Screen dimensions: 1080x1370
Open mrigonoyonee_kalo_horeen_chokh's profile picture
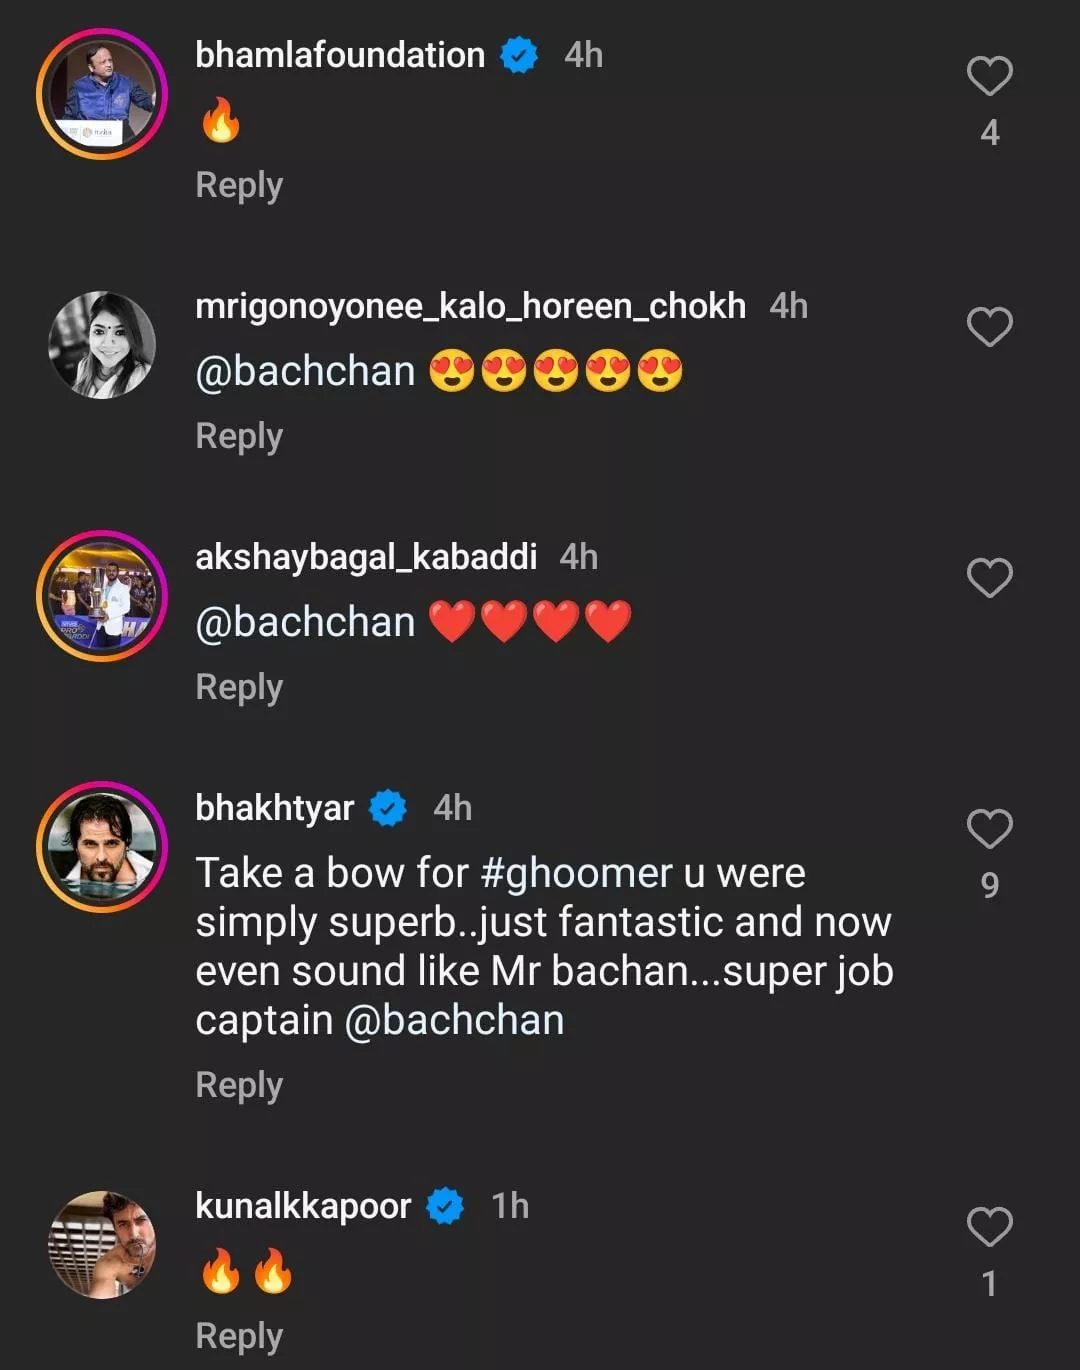[x=102, y=345]
